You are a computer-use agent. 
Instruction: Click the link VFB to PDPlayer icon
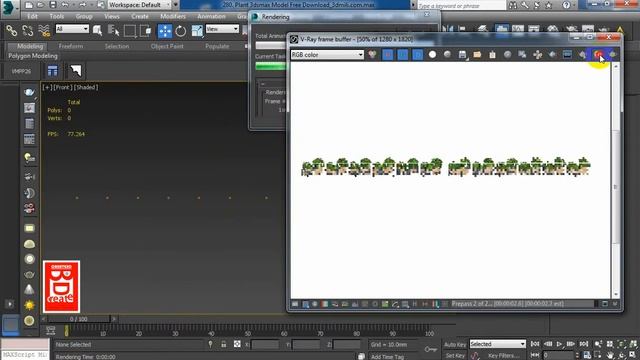[567, 54]
